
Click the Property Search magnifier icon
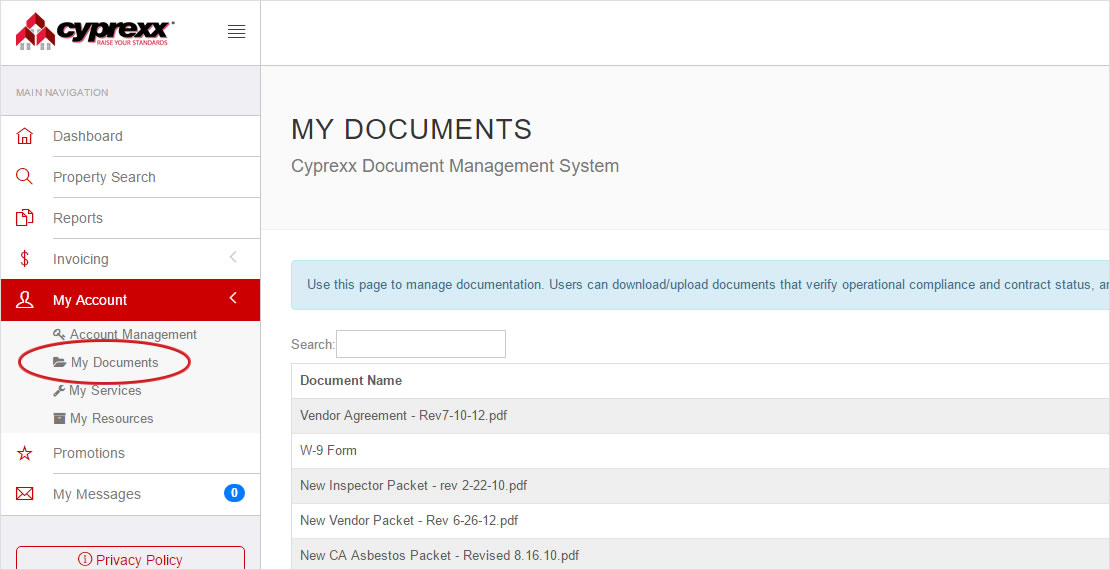[25, 177]
